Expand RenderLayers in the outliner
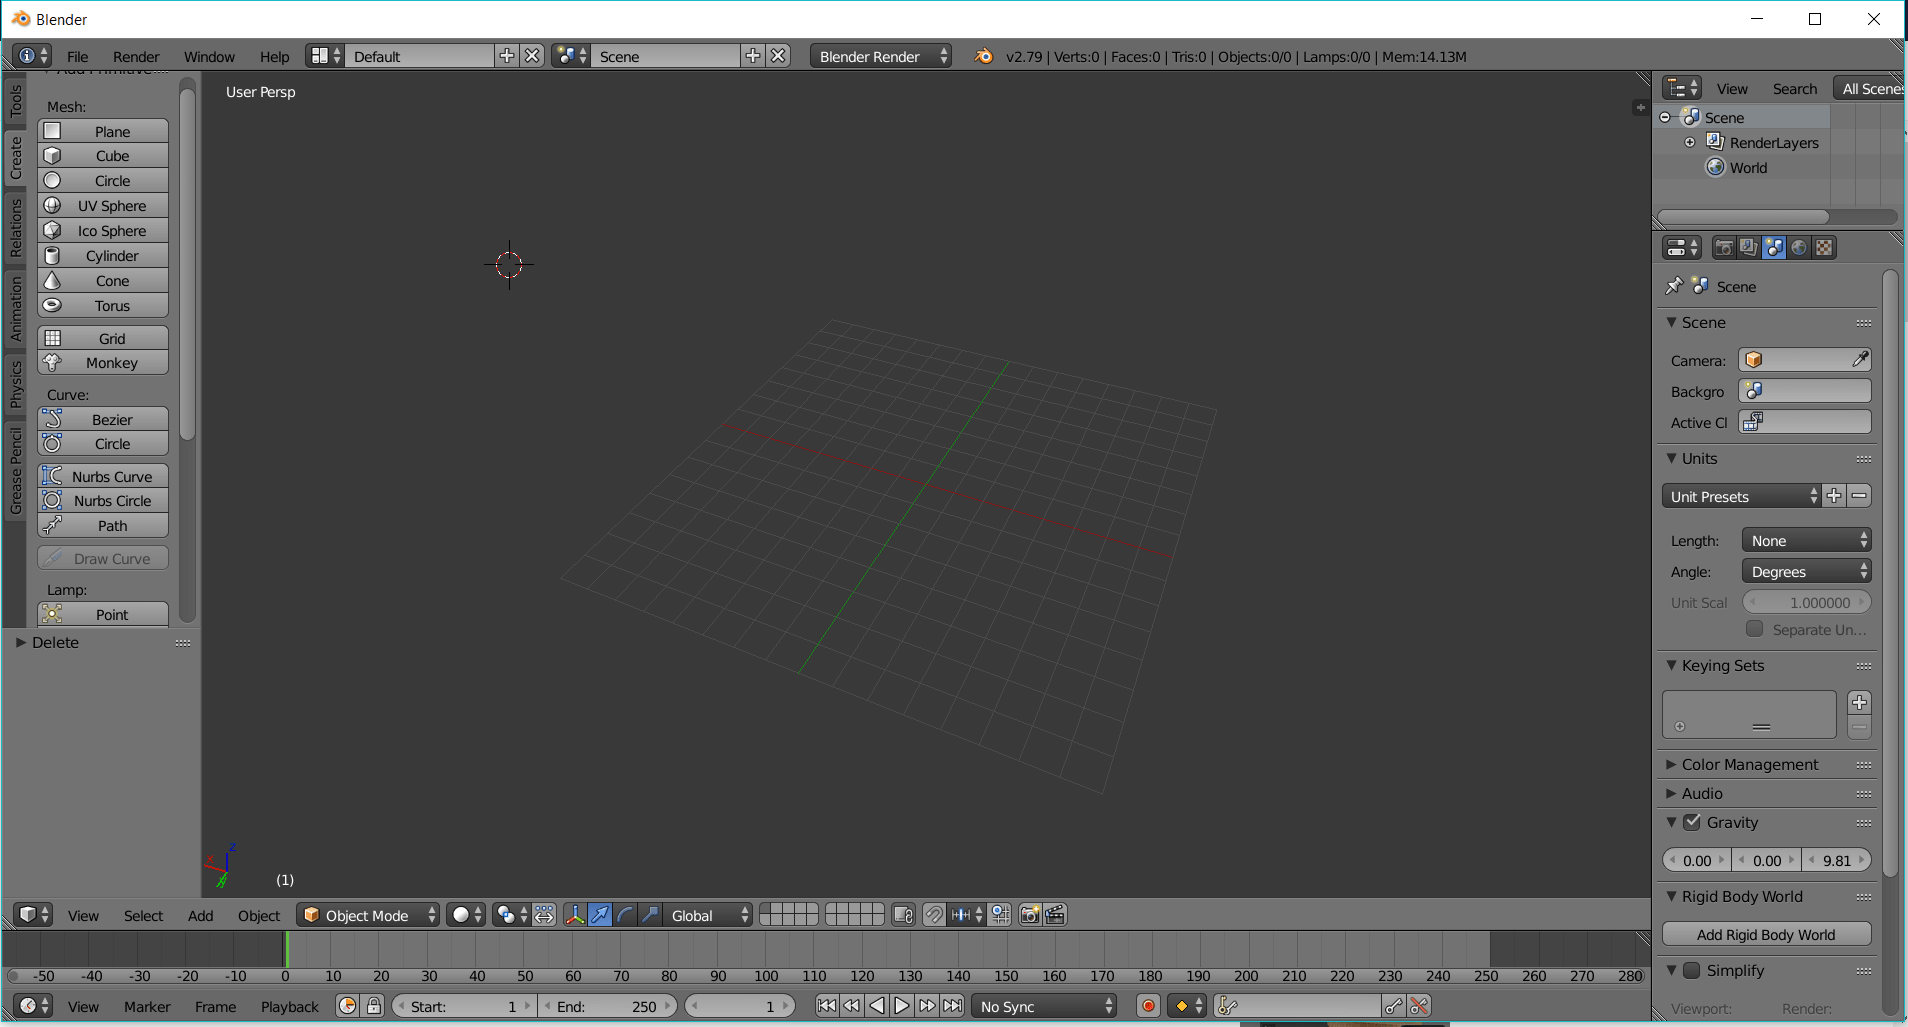This screenshot has width=1908, height=1027. pyautogui.click(x=1690, y=142)
